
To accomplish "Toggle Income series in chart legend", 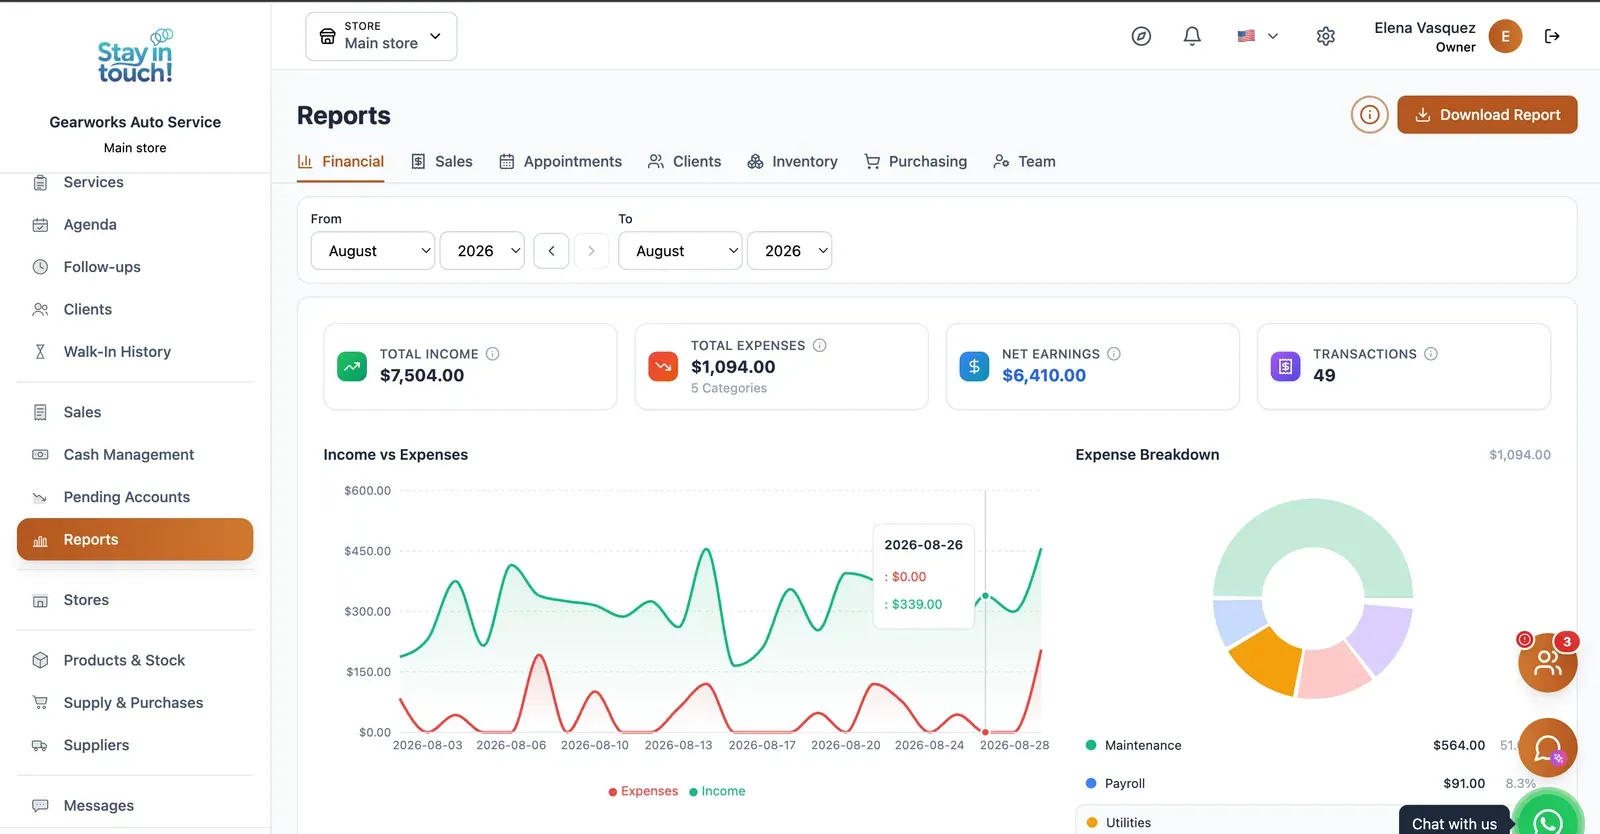I will point(717,791).
